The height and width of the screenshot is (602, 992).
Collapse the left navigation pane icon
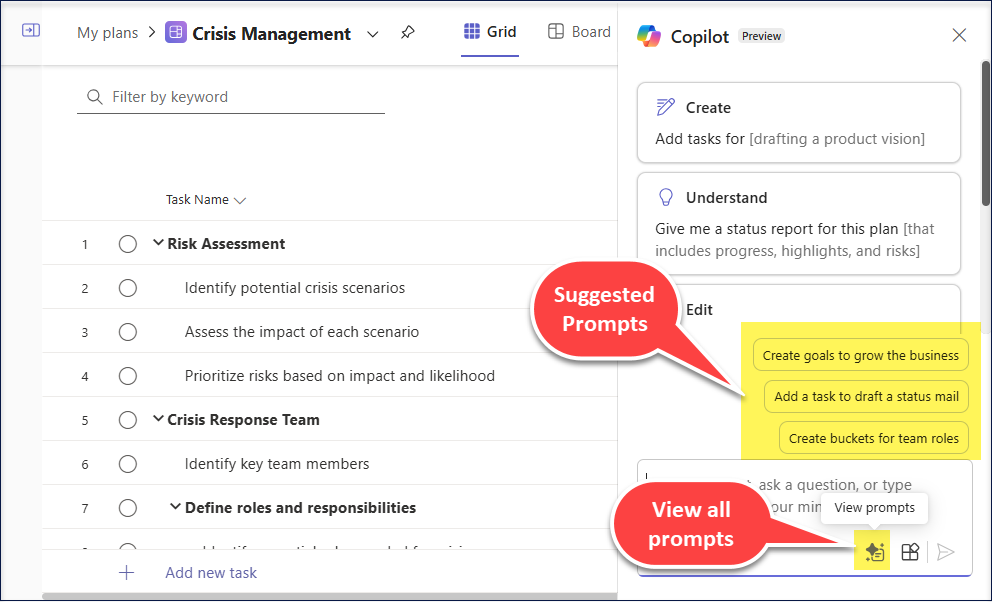(31, 31)
